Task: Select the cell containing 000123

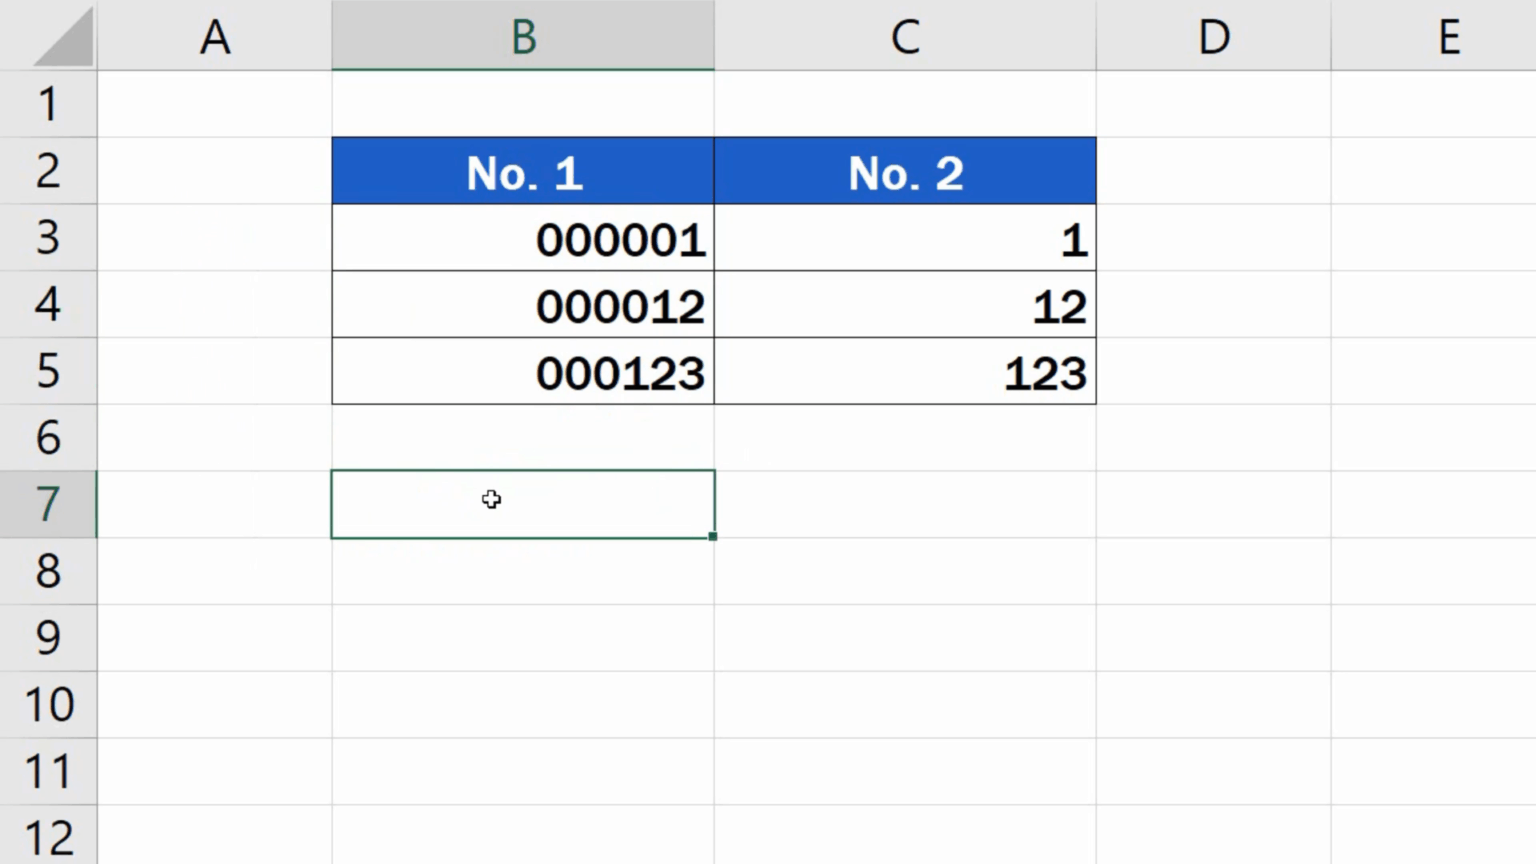Action: click(523, 371)
